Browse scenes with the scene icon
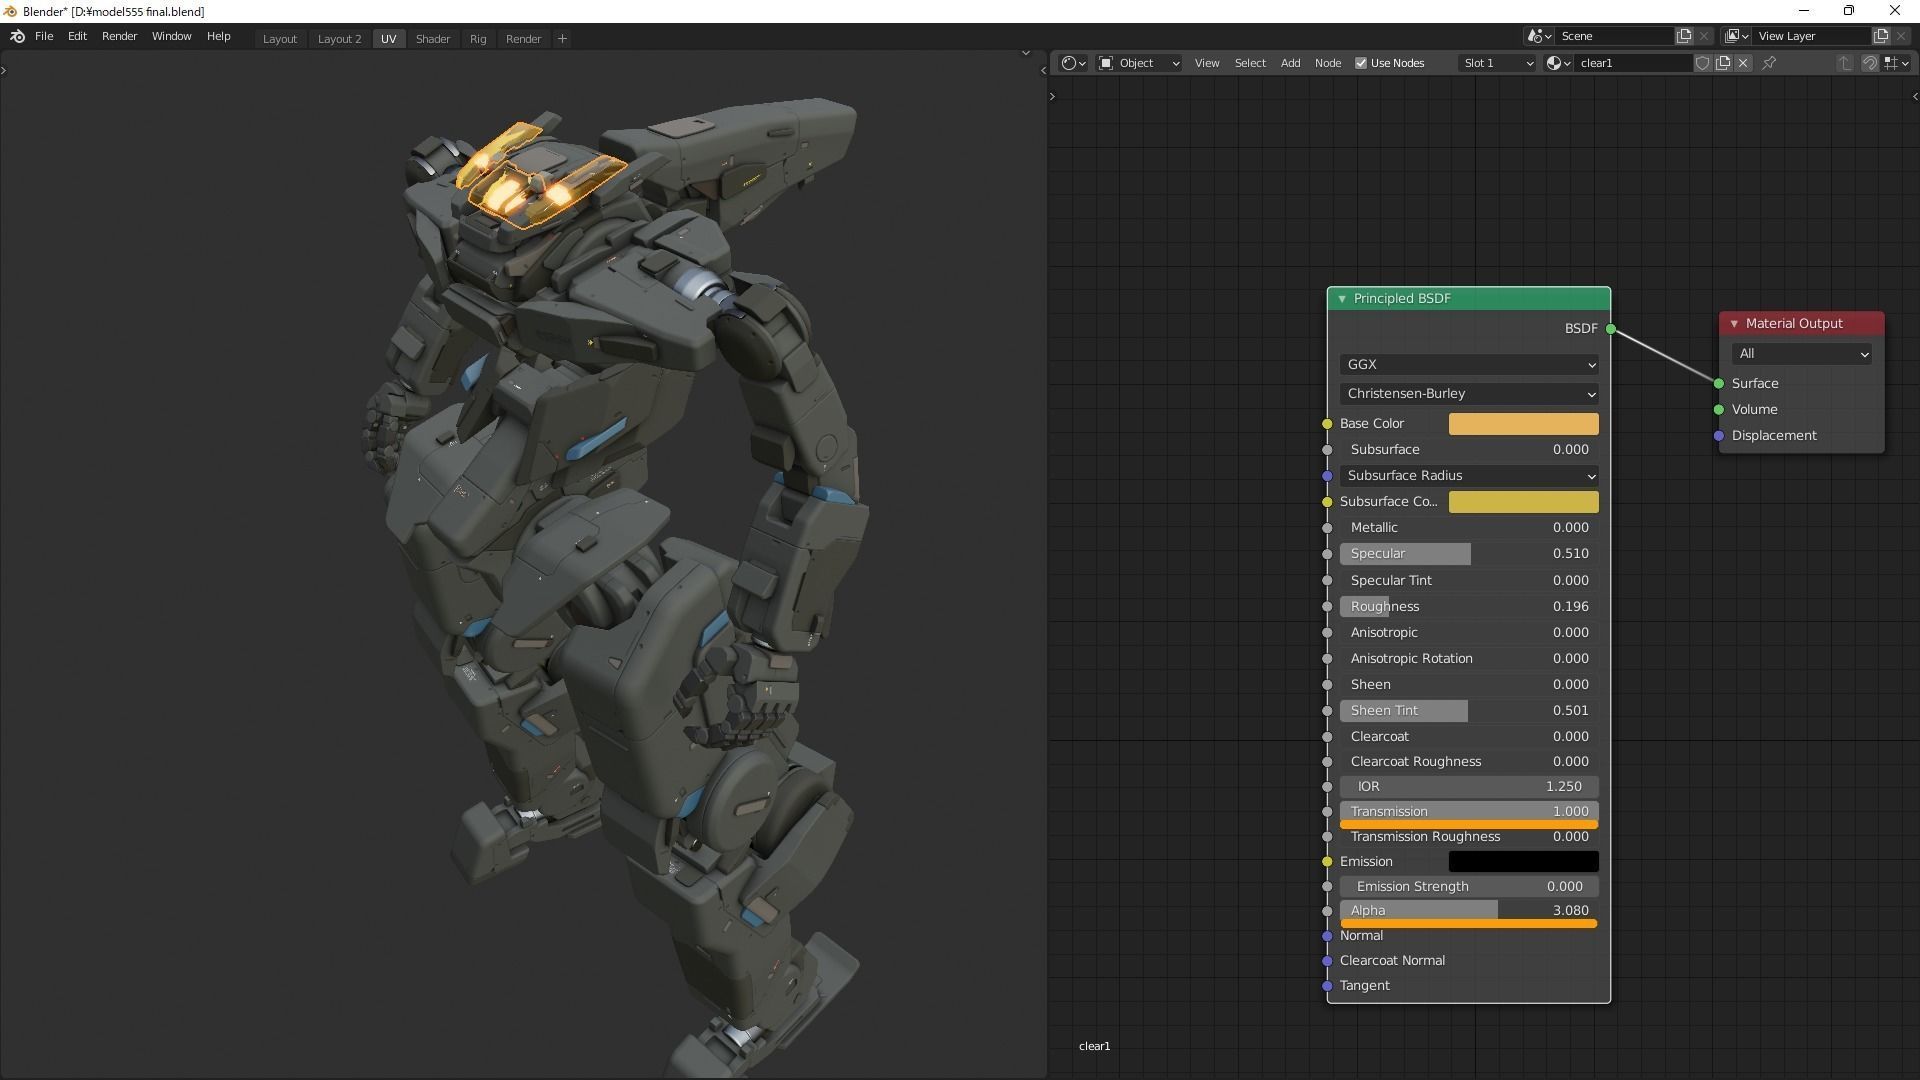1920x1080 pixels. pos(1539,36)
